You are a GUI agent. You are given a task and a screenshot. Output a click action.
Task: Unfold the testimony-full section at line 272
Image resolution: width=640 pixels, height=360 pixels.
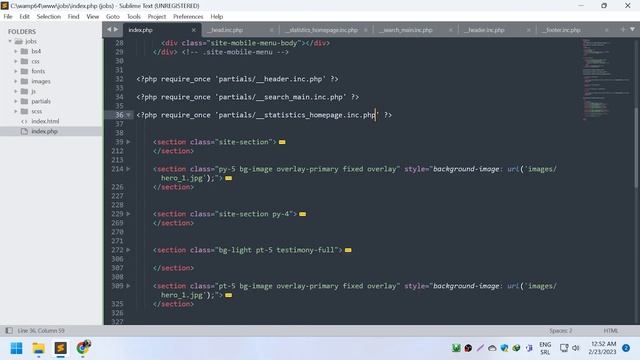[128, 250]
